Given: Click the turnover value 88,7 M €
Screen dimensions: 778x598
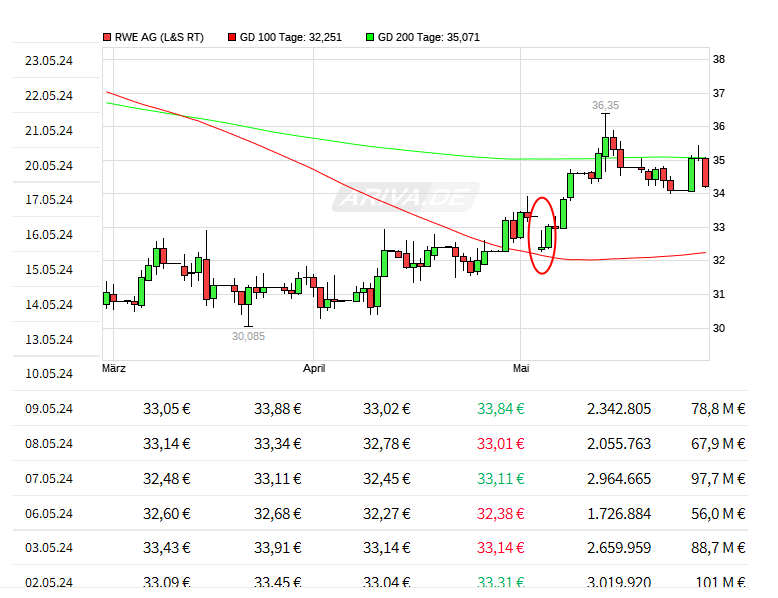Looking at the screenshot, I should point(718,547).
